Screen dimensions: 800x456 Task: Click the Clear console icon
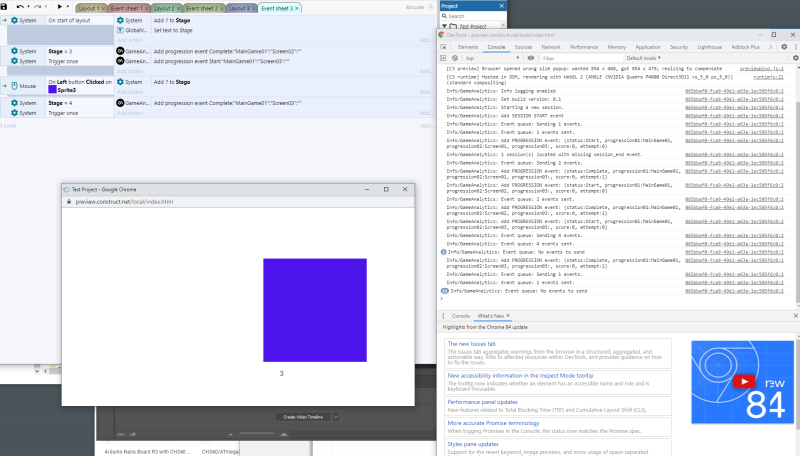point(455,58)
